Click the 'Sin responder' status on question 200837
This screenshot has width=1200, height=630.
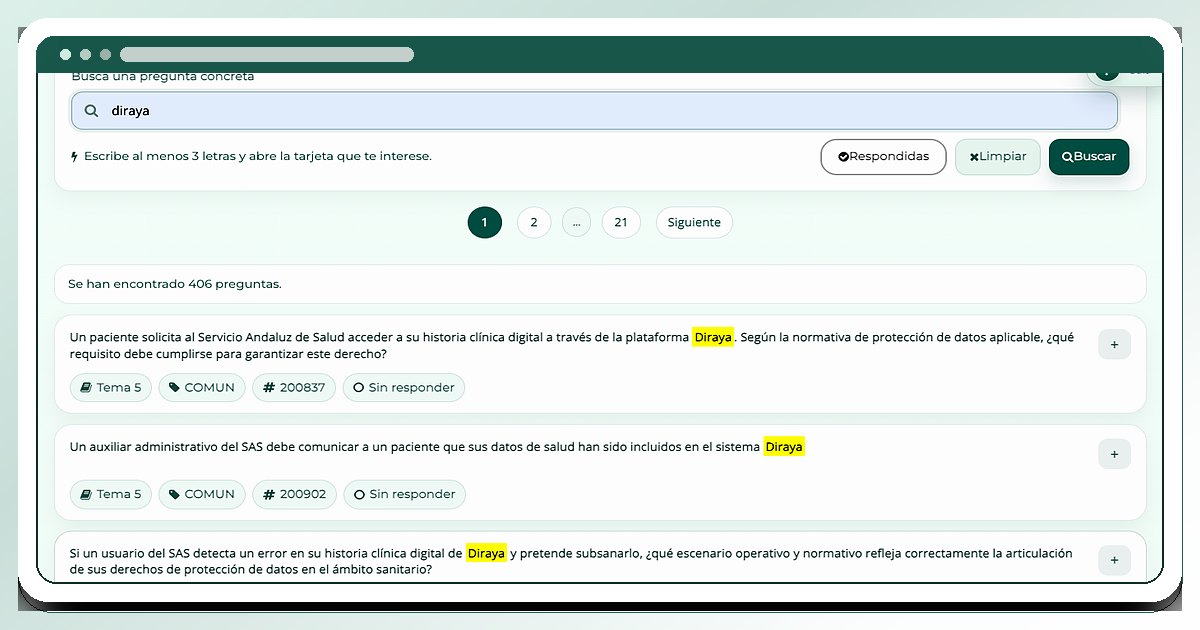pyautogui.click(x=404, y=388)
